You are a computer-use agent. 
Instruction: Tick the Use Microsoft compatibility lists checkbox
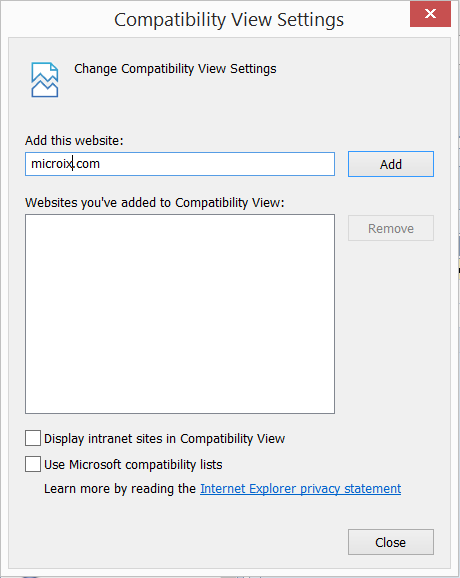pos(33,464)
